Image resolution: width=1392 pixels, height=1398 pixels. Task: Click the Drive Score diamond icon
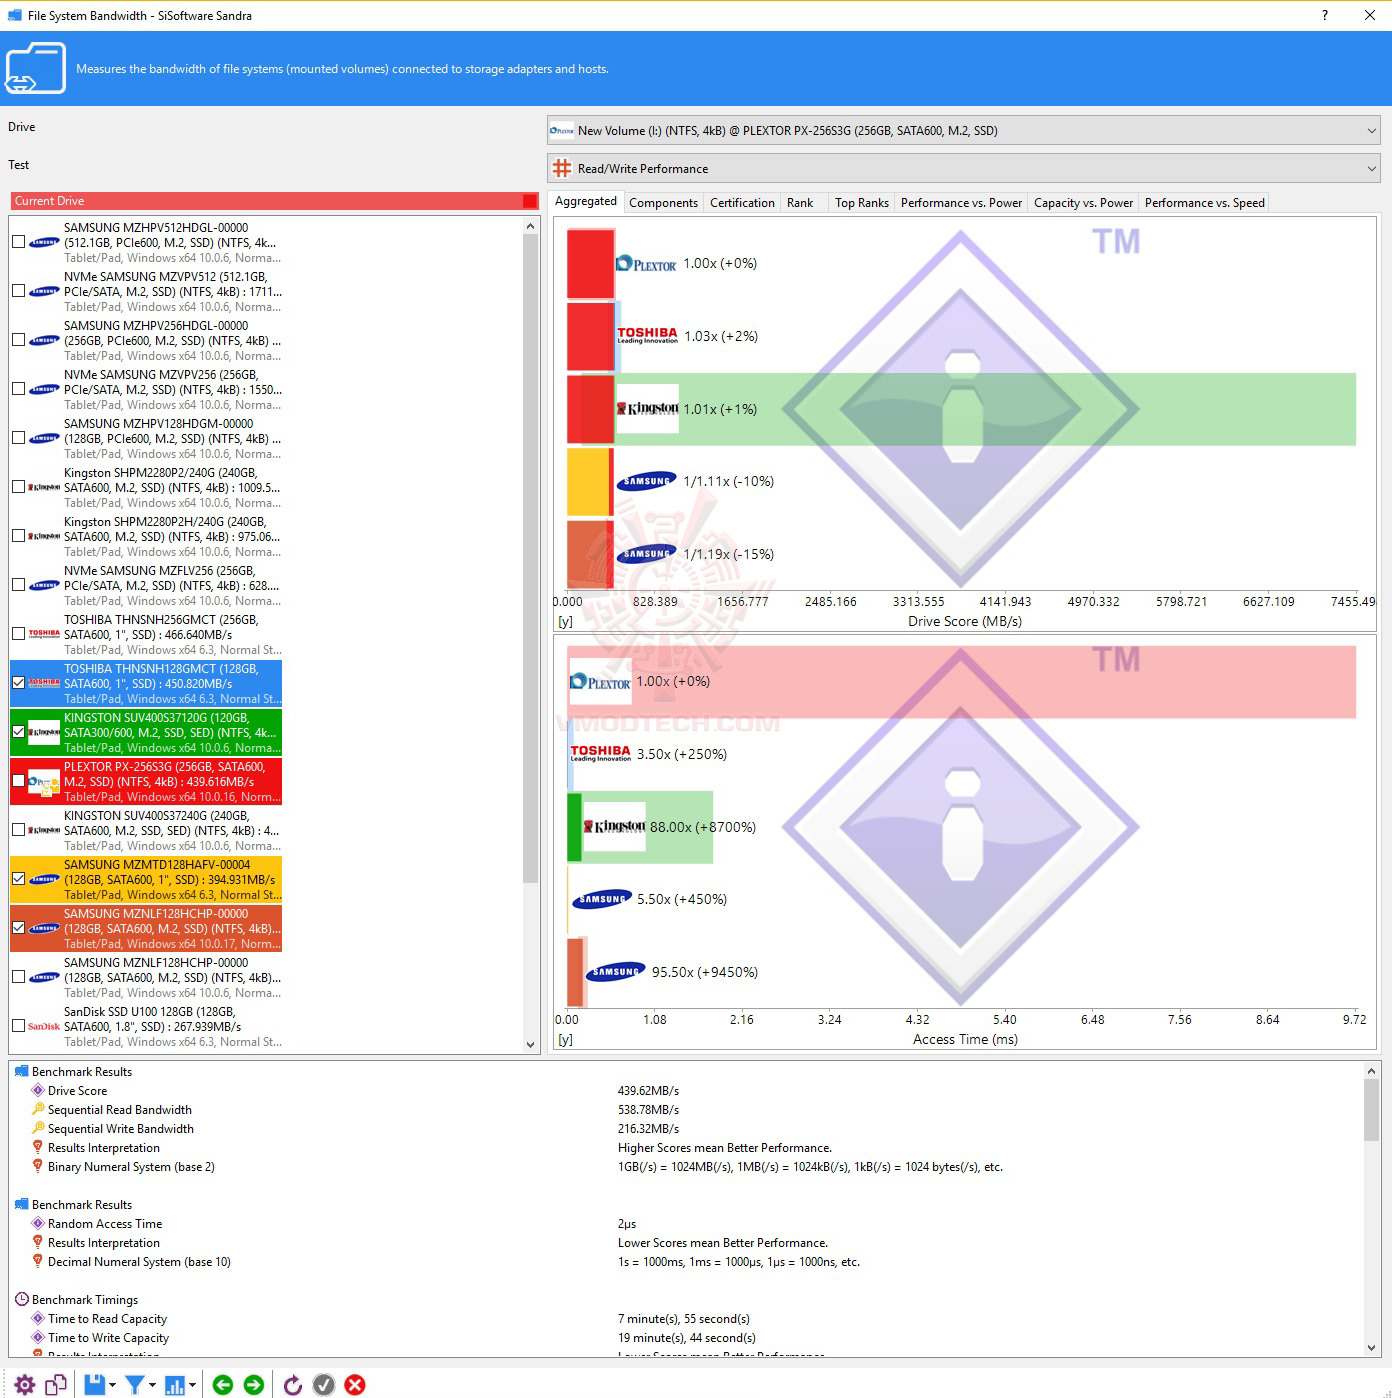(38, 1090)
